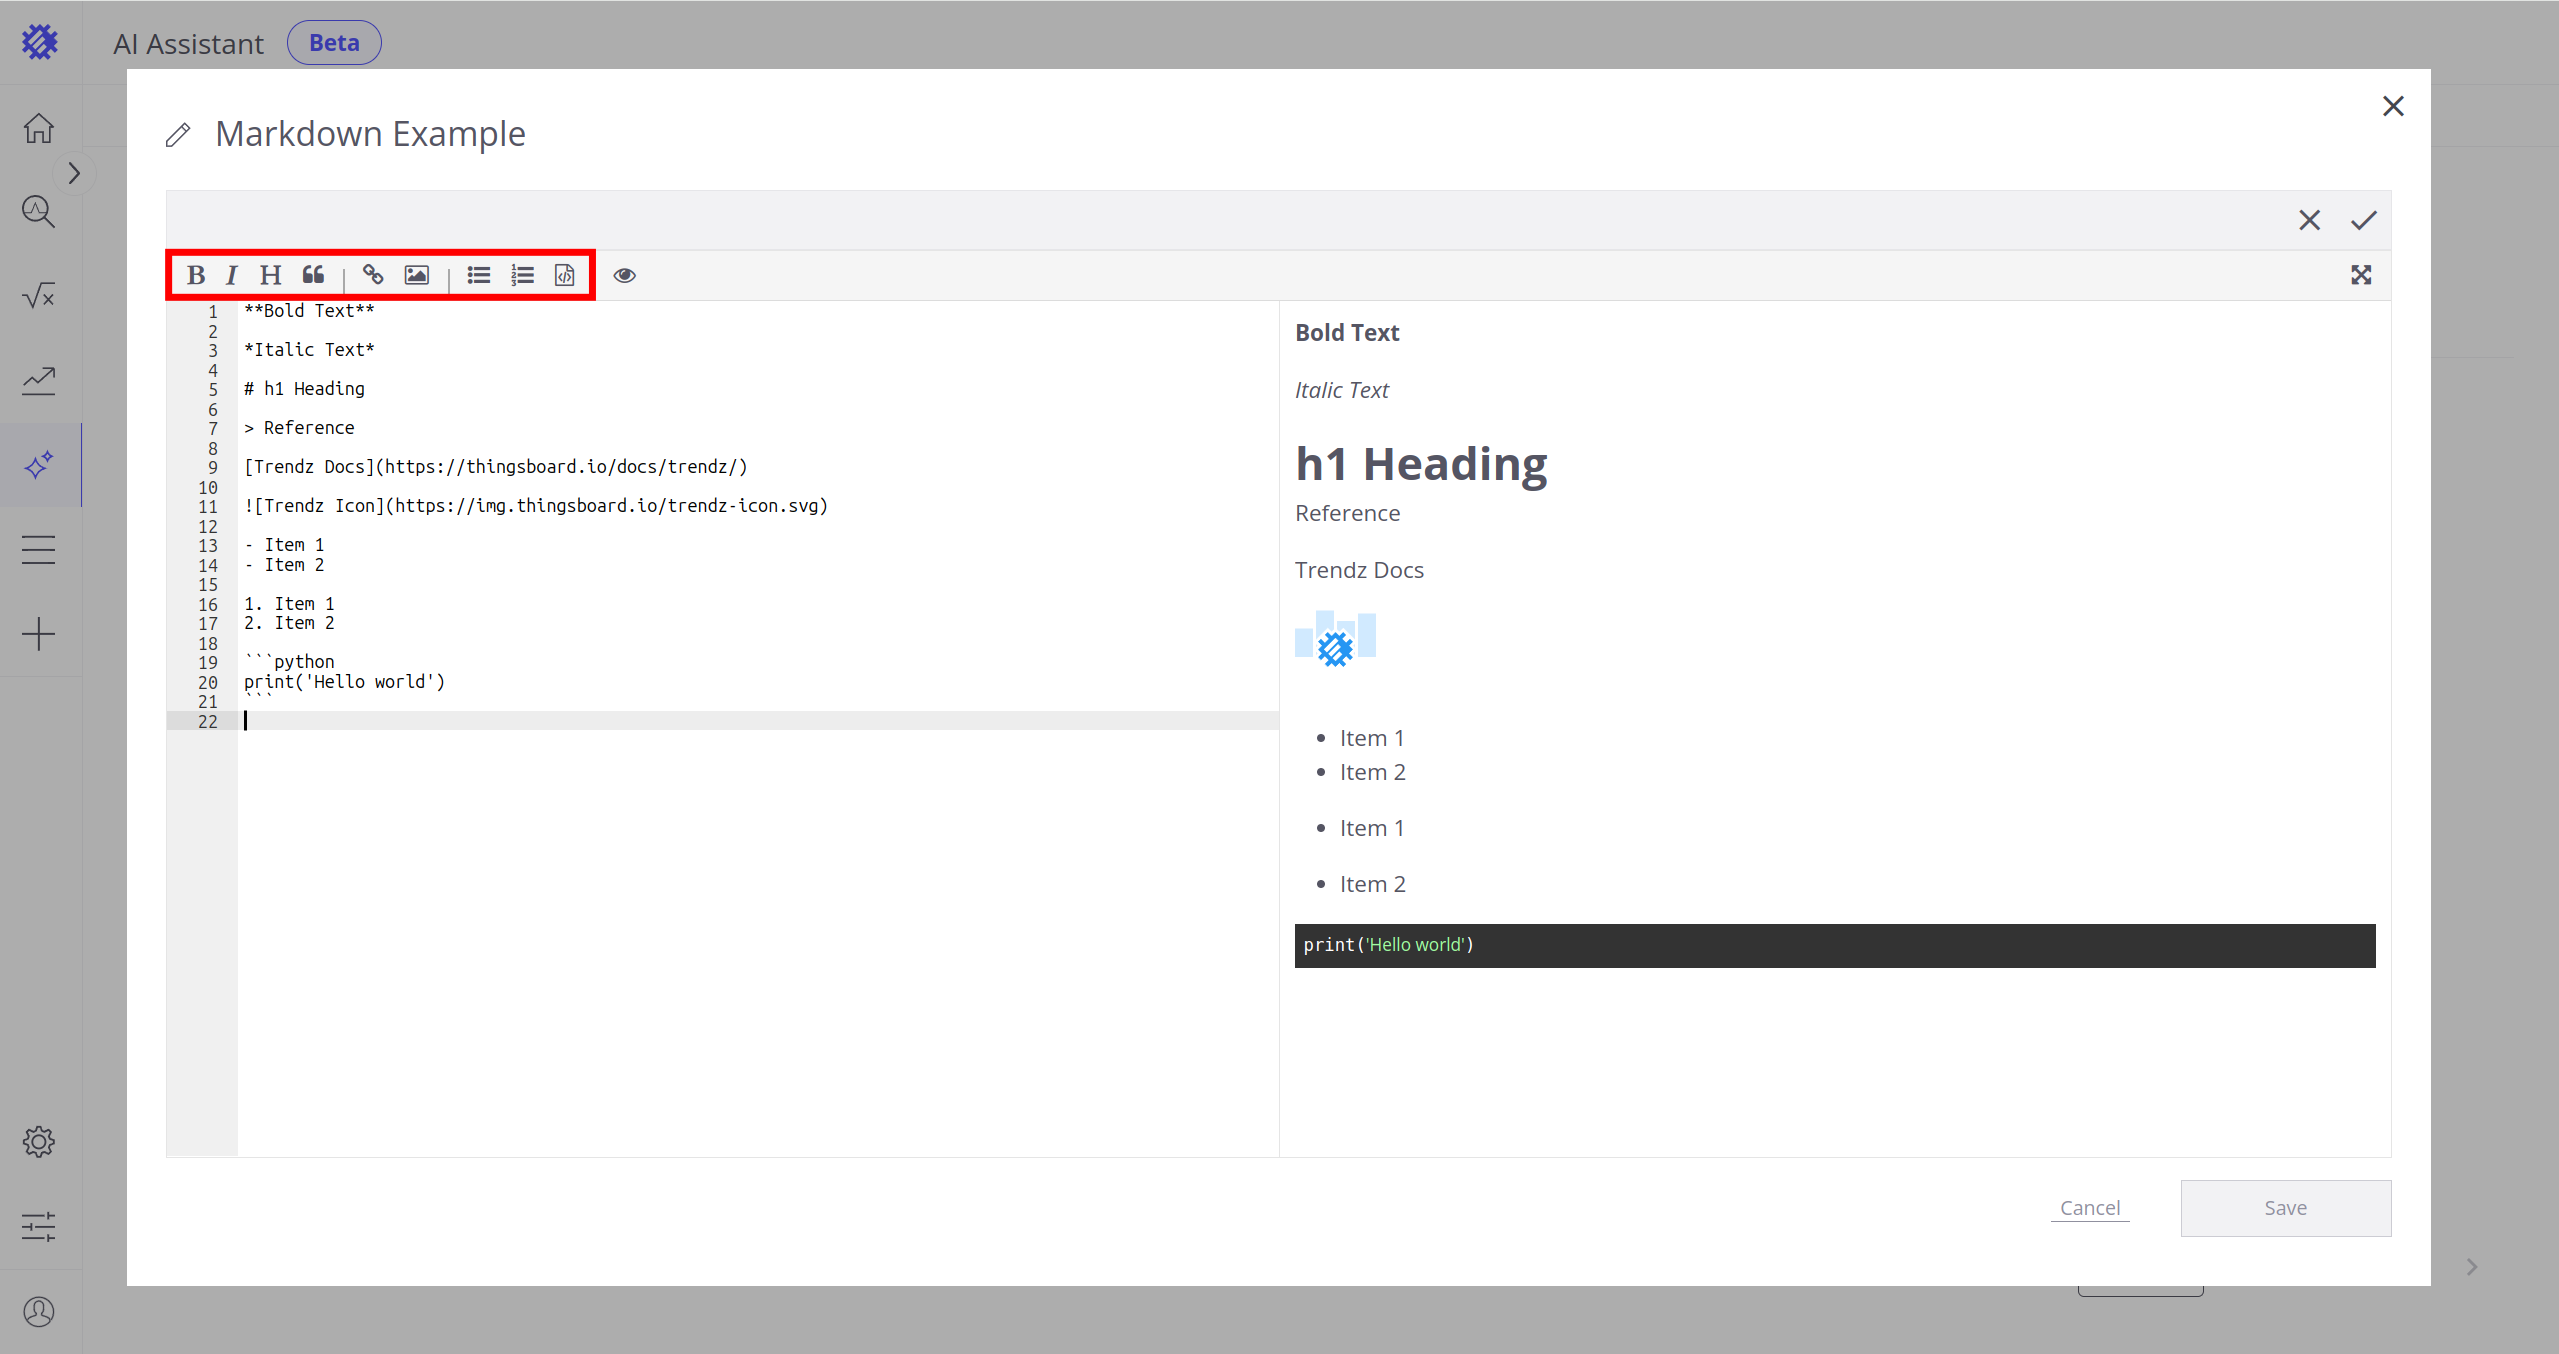Click the Save button
Screen dimensions: 2559x1354
2286,1208
